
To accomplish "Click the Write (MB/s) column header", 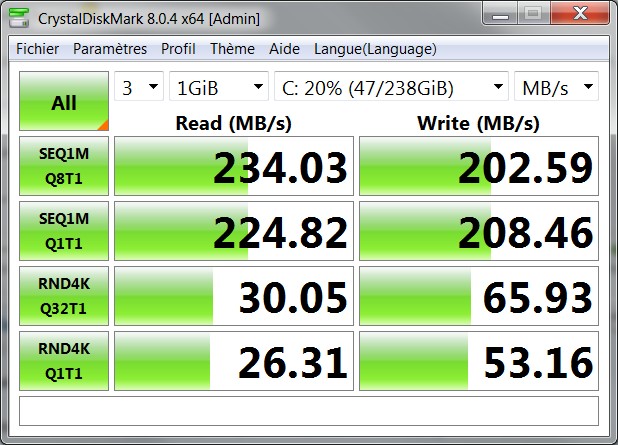I will click(478, 123).
